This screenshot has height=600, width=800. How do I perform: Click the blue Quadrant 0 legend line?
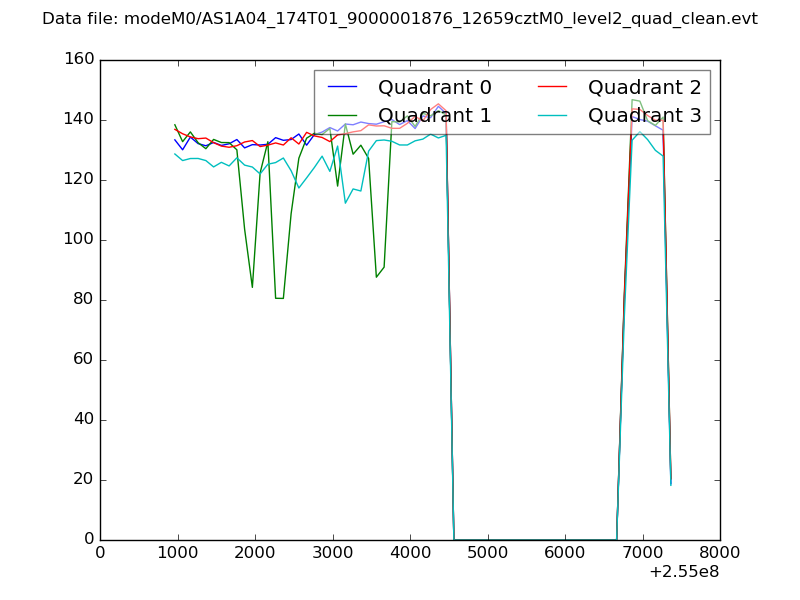(342, 87)
